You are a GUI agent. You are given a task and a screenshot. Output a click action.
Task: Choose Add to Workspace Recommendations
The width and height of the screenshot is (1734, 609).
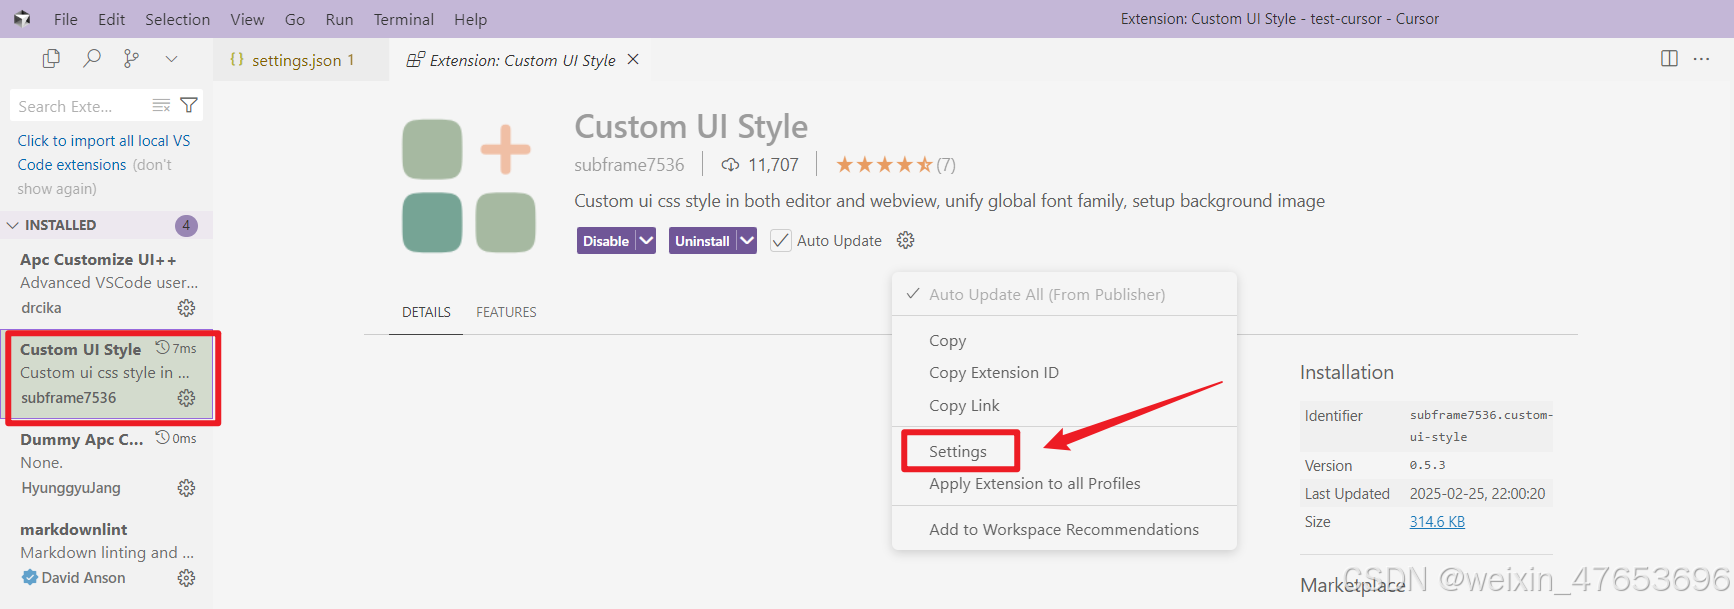pyautogui.click(x=1064, y=529)
